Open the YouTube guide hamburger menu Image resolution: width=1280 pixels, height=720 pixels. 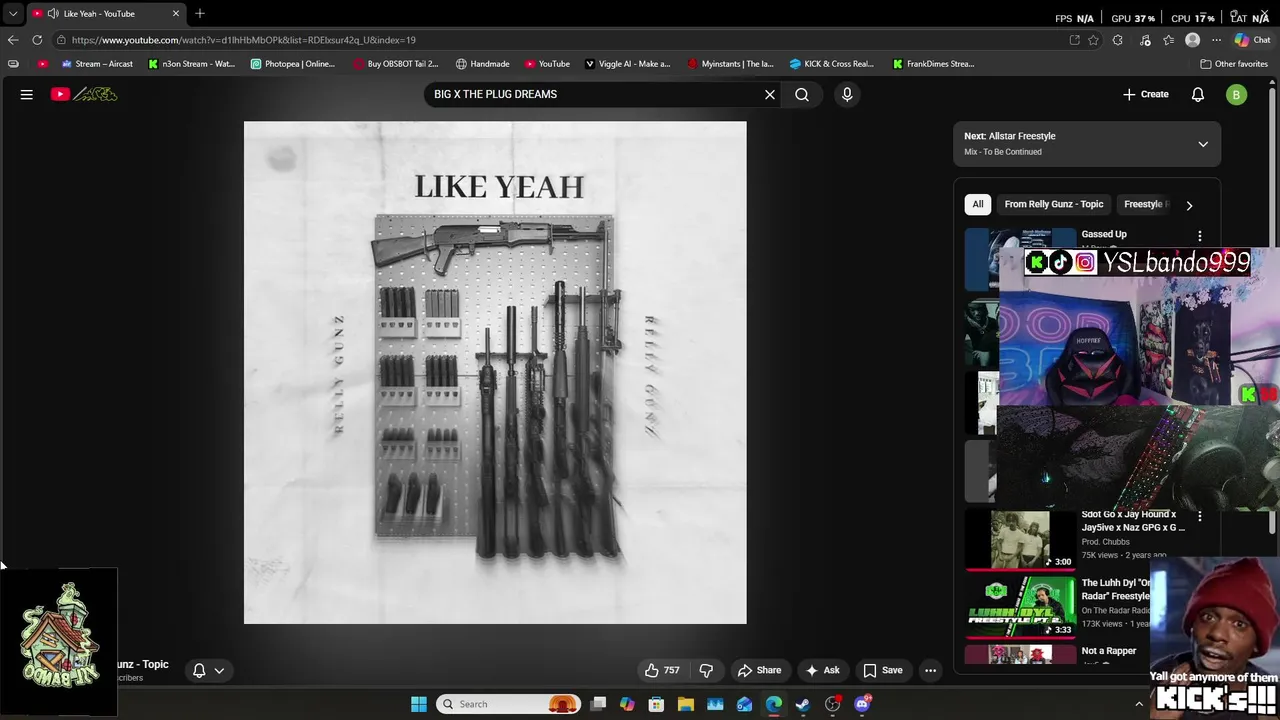coord(27,94)
